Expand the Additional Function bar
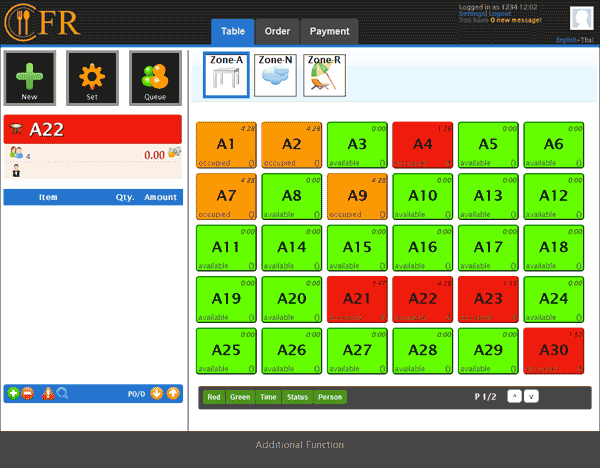Image resolution: width=600 pixels, height=468 pixels. [300, 445]
